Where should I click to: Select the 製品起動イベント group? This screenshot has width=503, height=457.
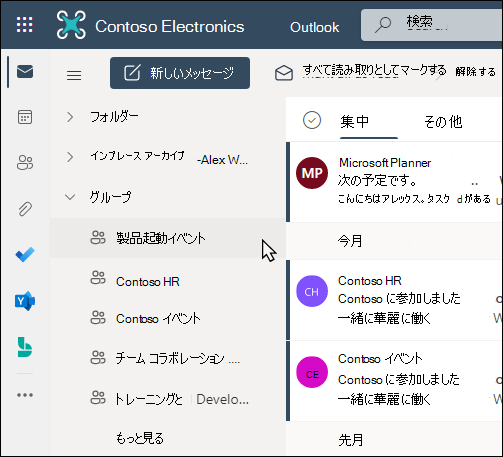168,238
